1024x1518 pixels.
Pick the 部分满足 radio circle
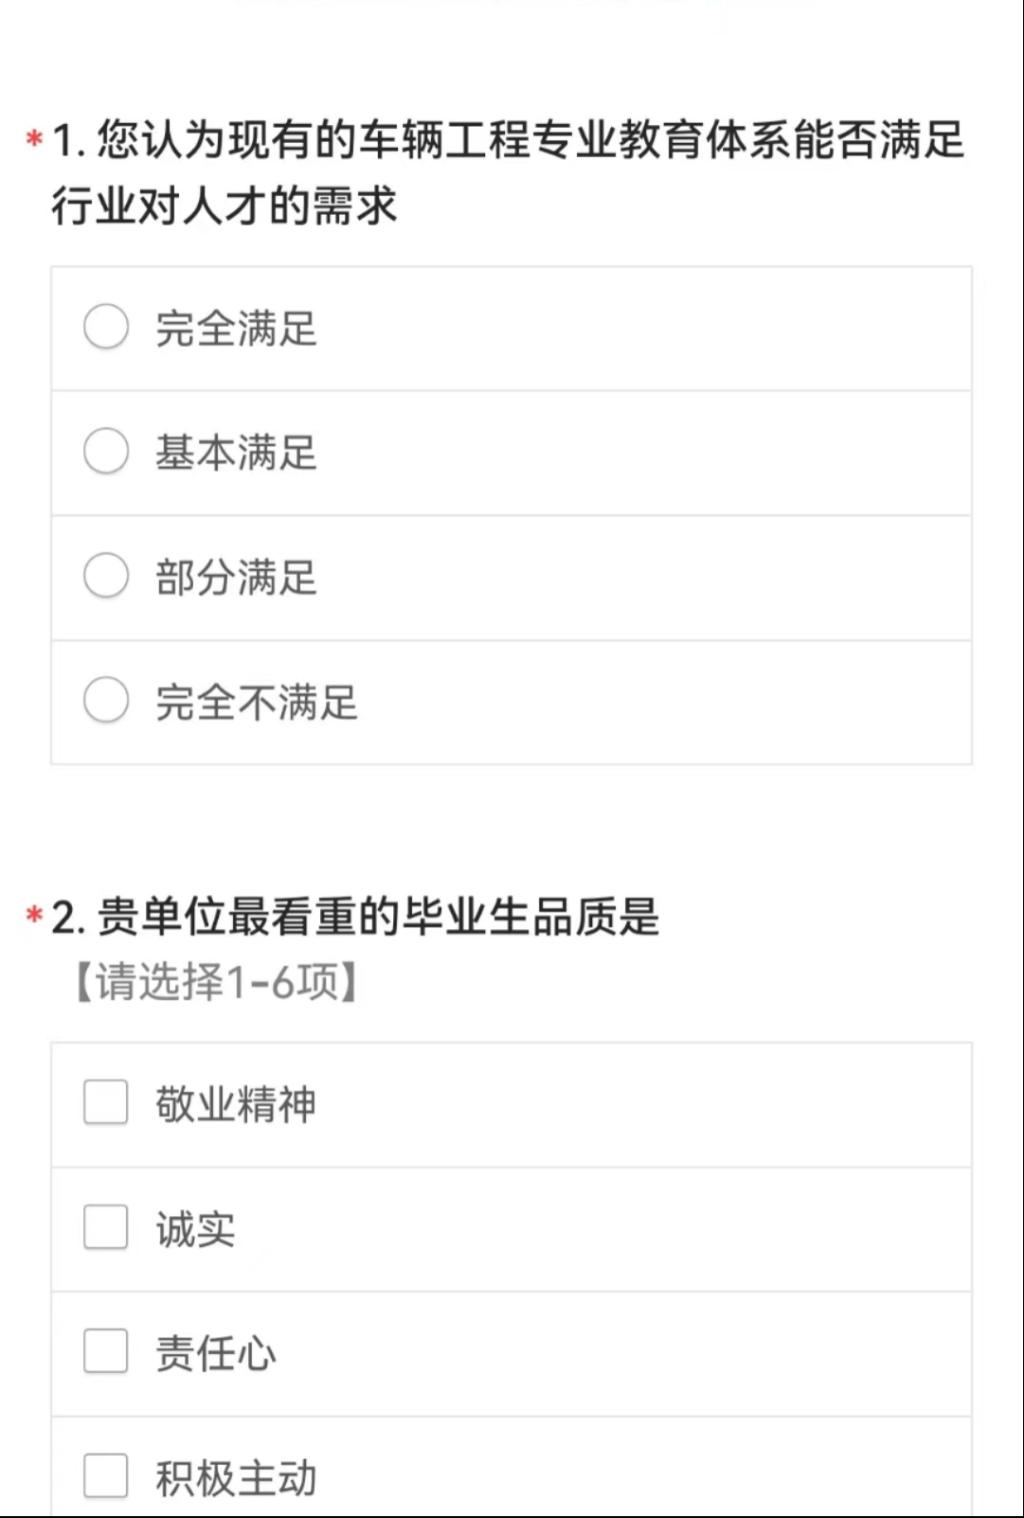pos(106,576)
